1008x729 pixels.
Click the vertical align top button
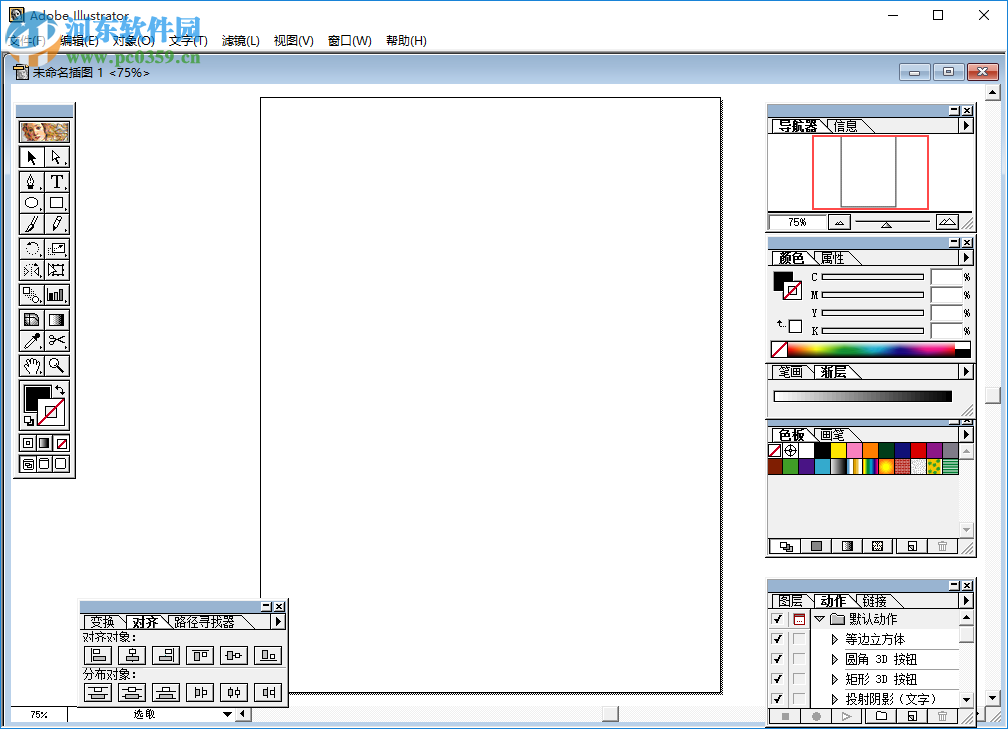(200, 654)
